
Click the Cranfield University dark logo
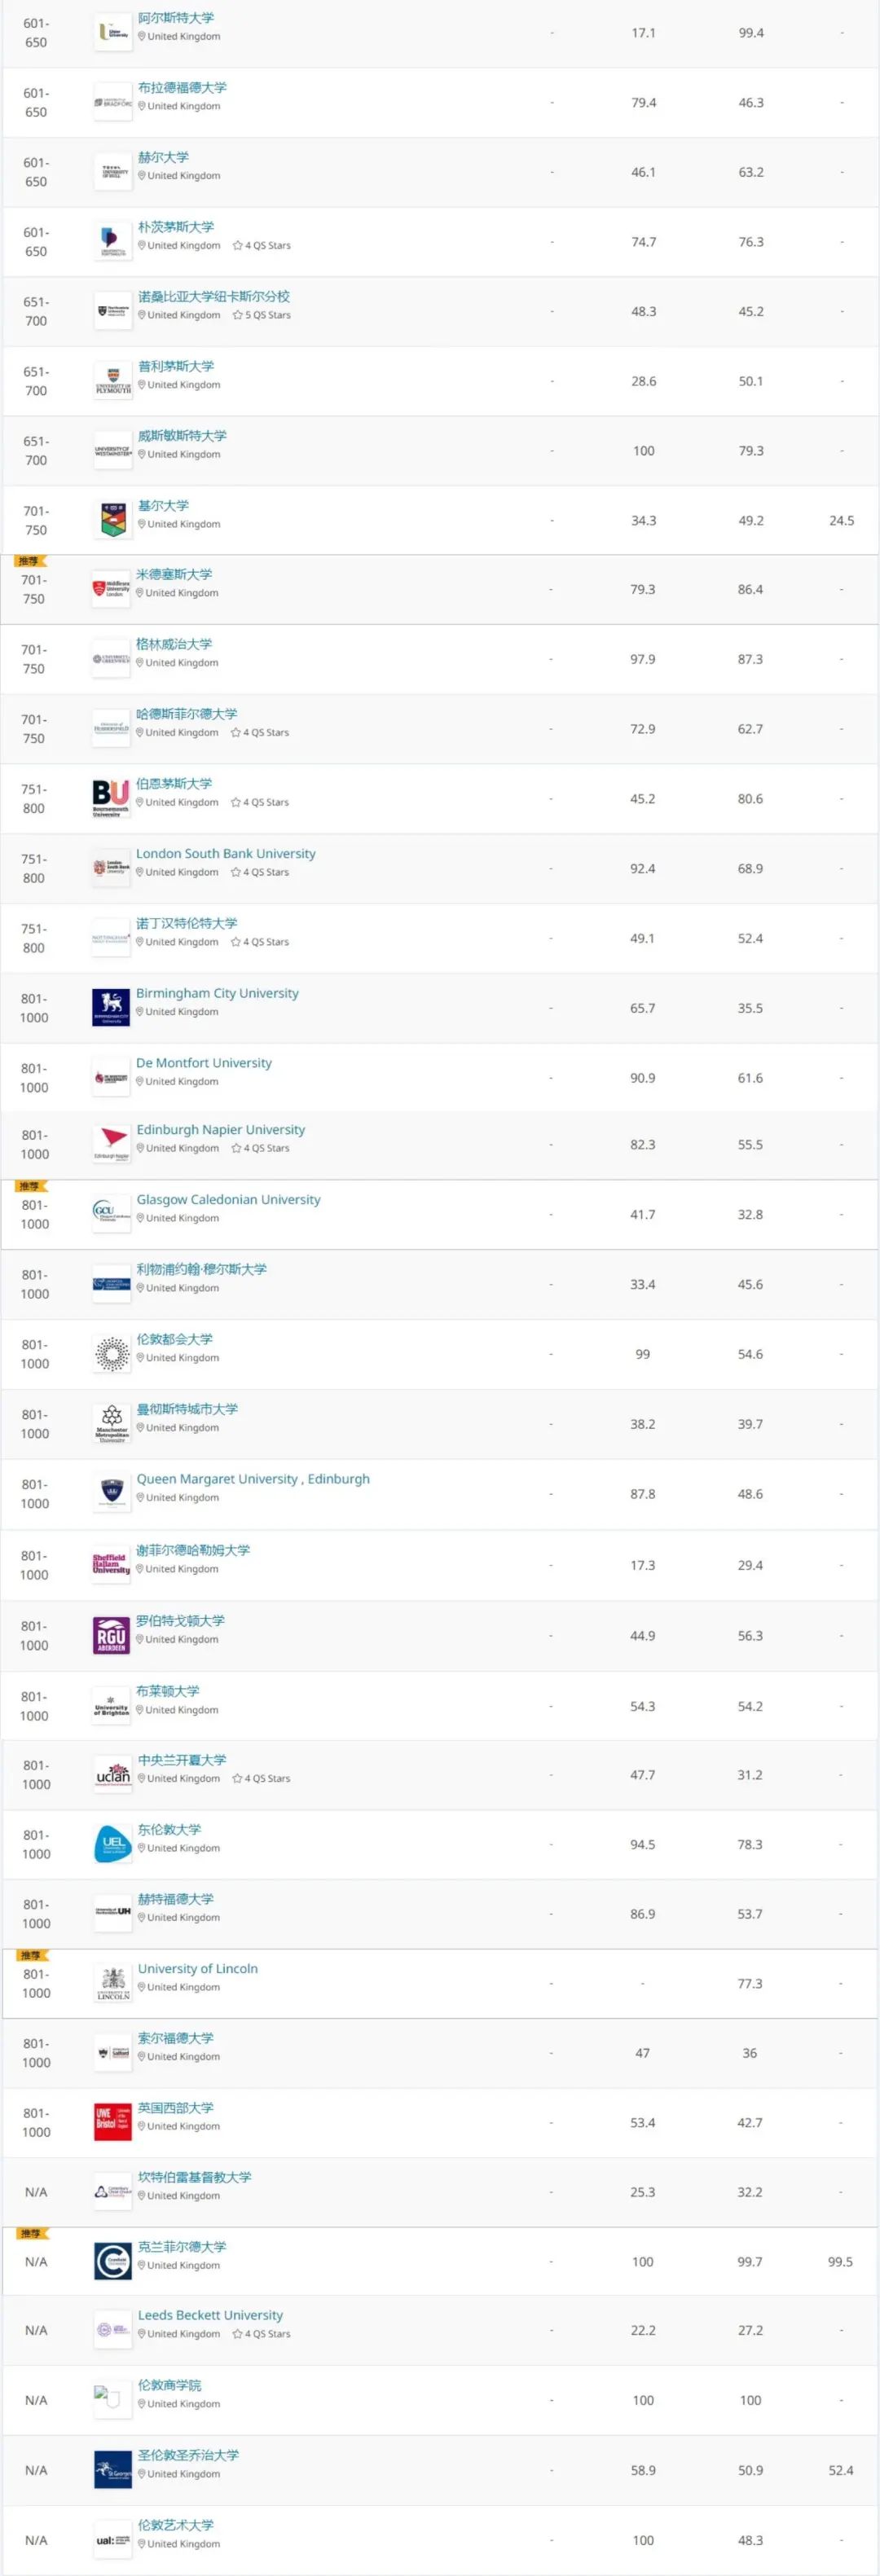point(113,2261)
